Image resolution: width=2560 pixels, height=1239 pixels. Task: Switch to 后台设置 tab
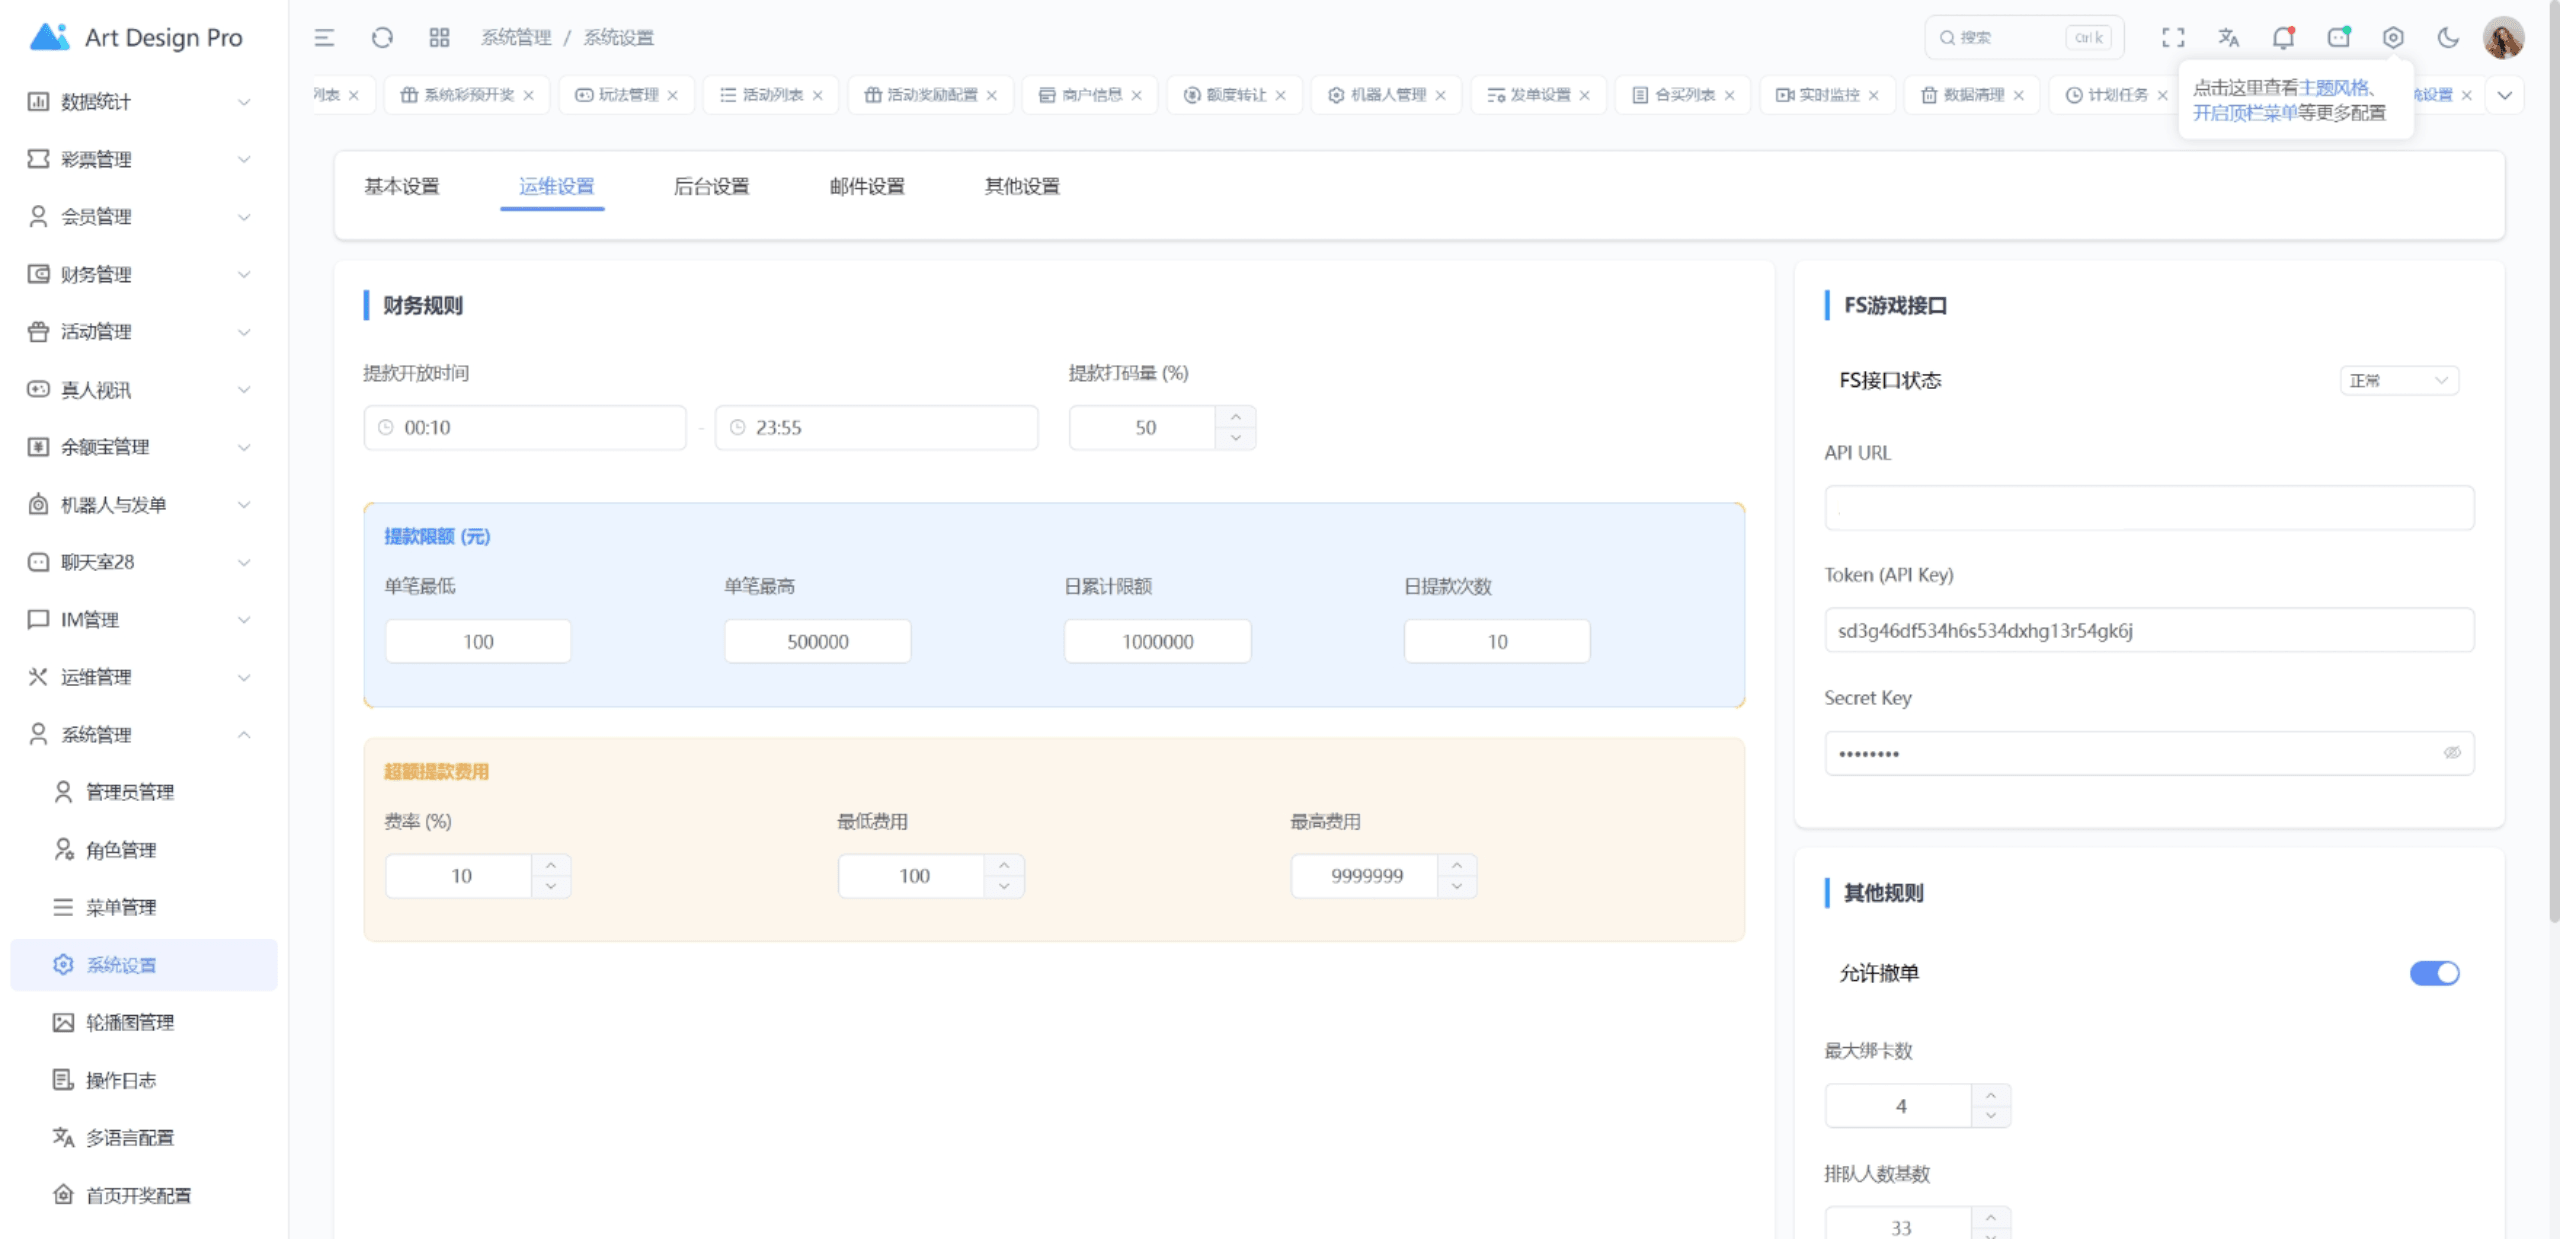click(711, 186)
